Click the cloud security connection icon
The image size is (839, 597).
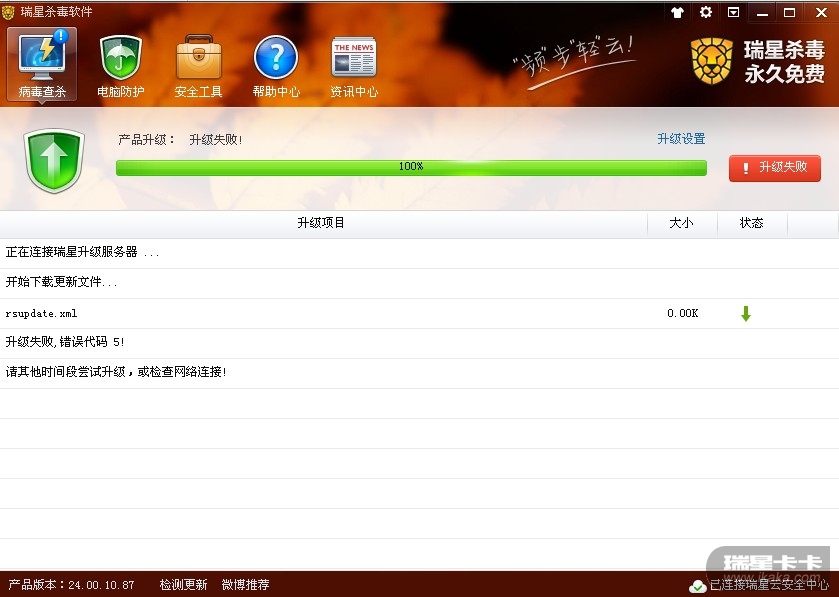click(x=697, y=587)
